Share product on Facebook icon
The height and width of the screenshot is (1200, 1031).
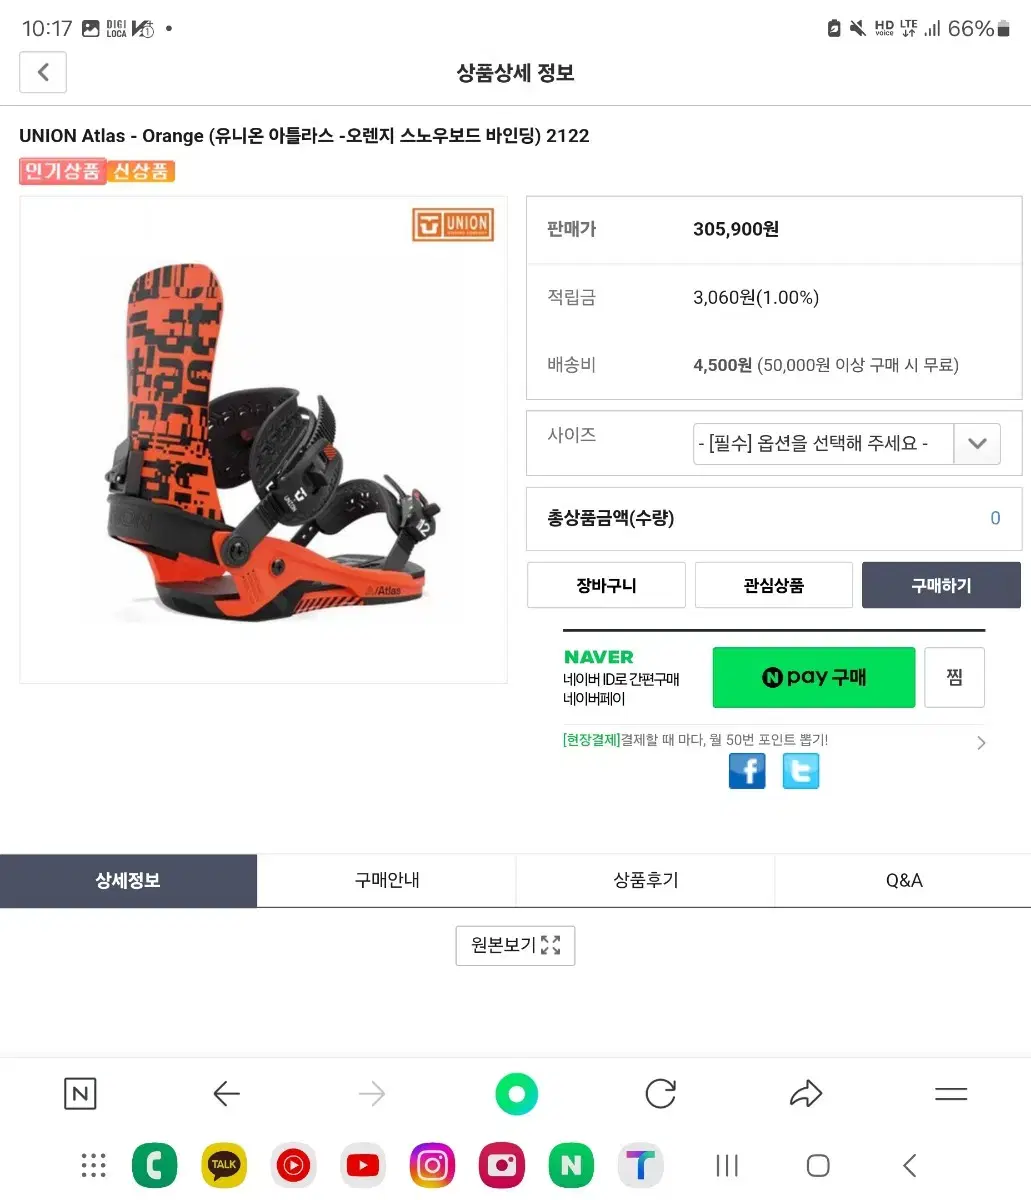pyautogui.click(x=747, y=771)
